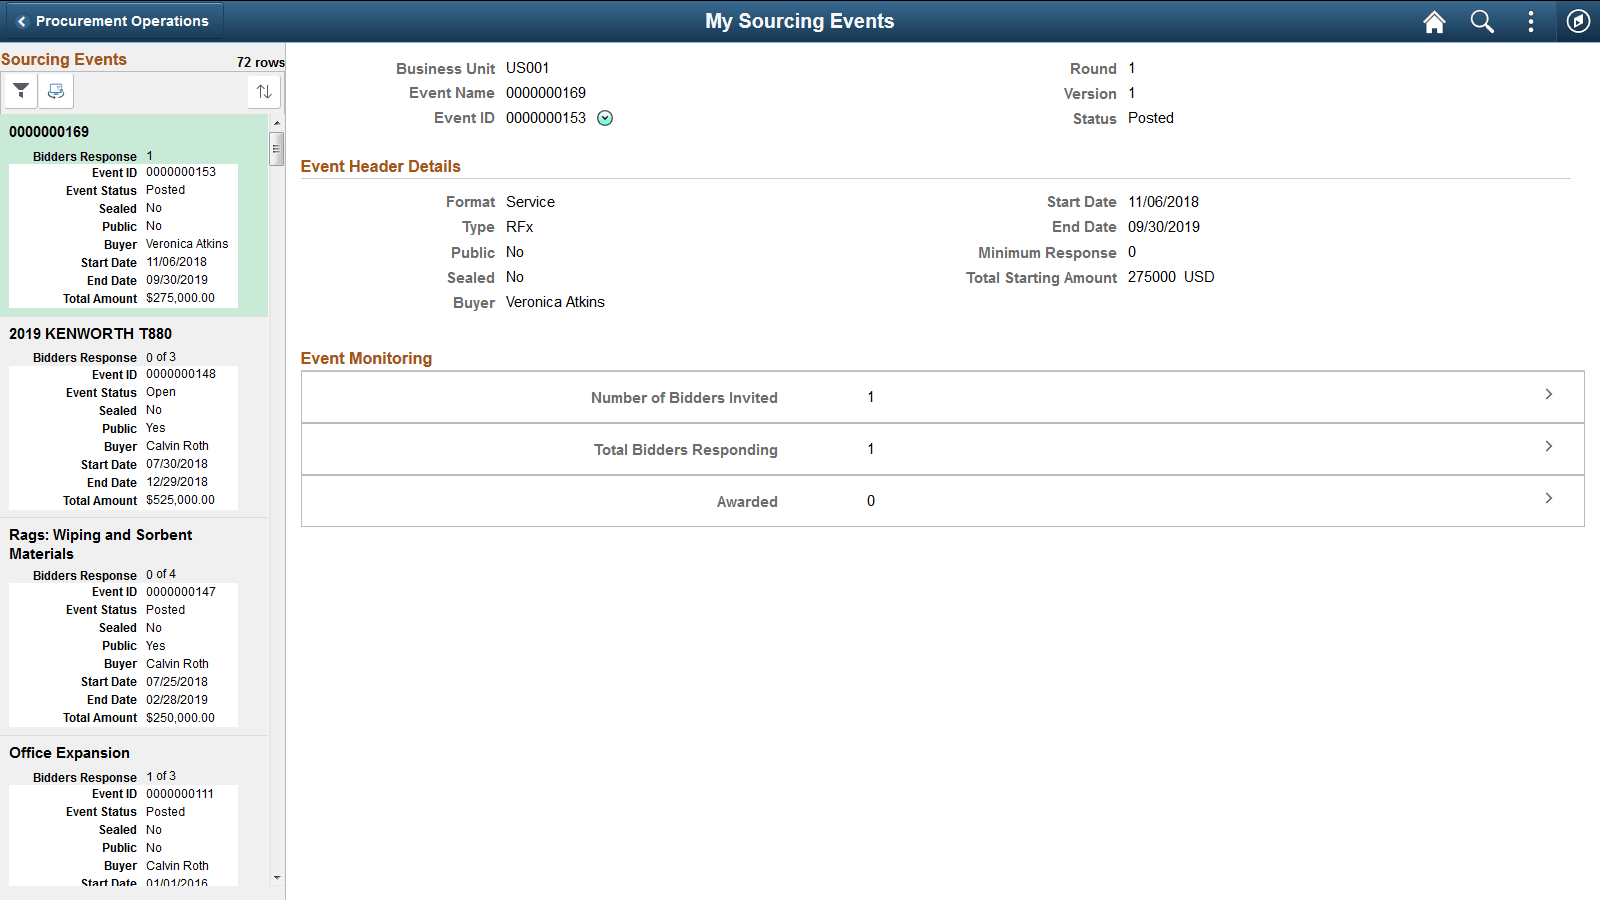Expand the Event ID related actions chevron

pos(605,118)
